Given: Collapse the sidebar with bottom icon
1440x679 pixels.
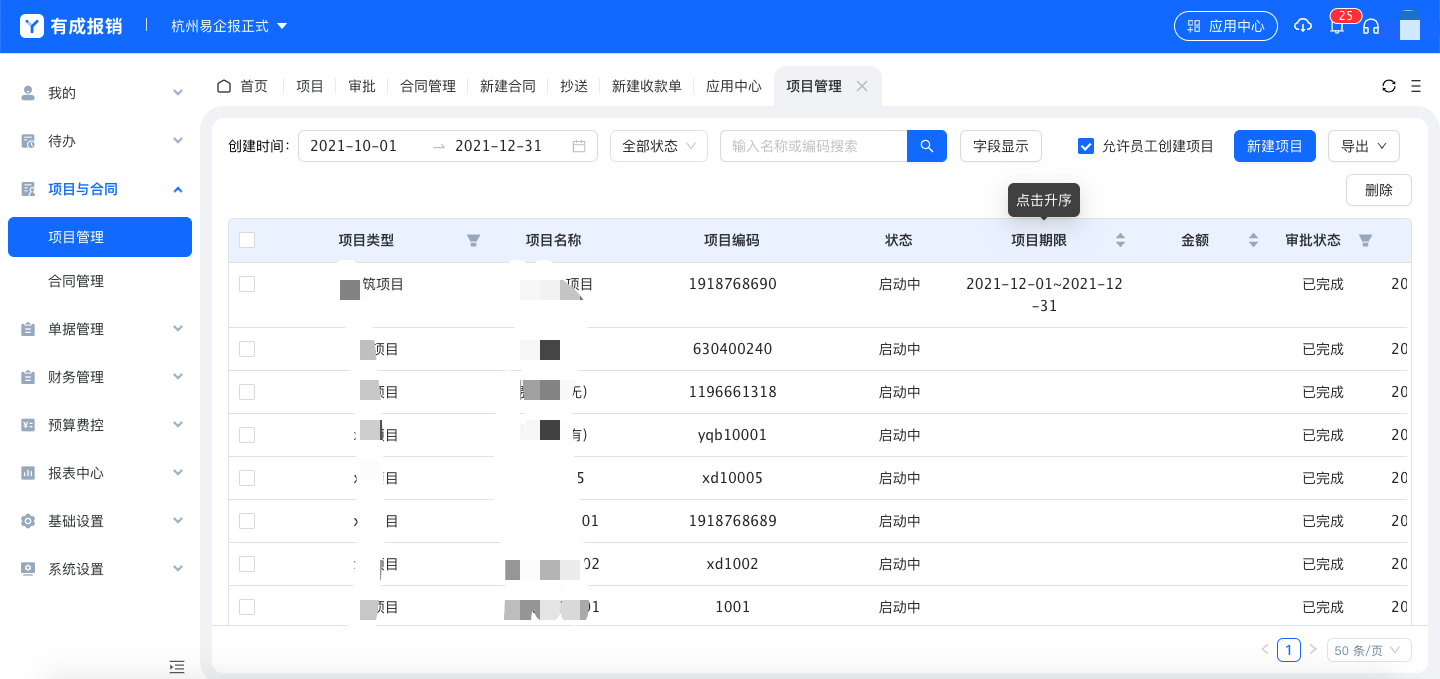Looking at the screenshot, I should (x=177, y=666).
